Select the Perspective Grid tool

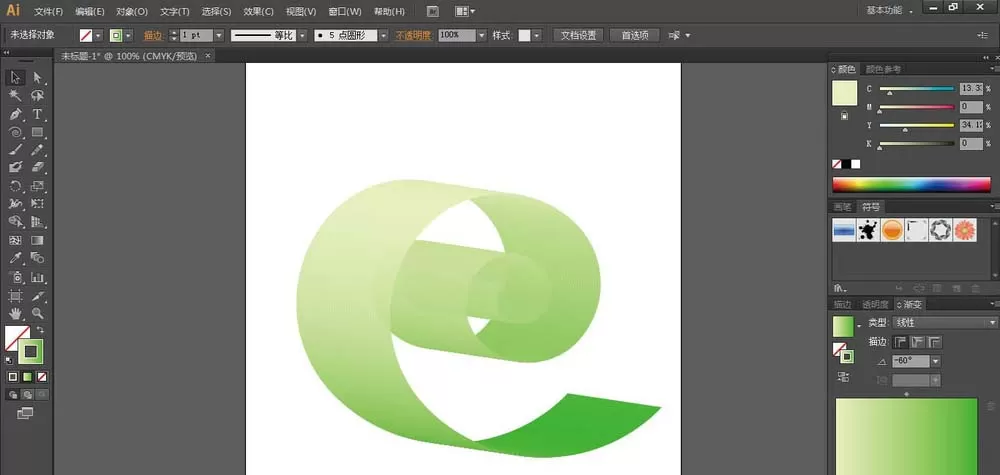pyautogui.click(x=38, y=222)
